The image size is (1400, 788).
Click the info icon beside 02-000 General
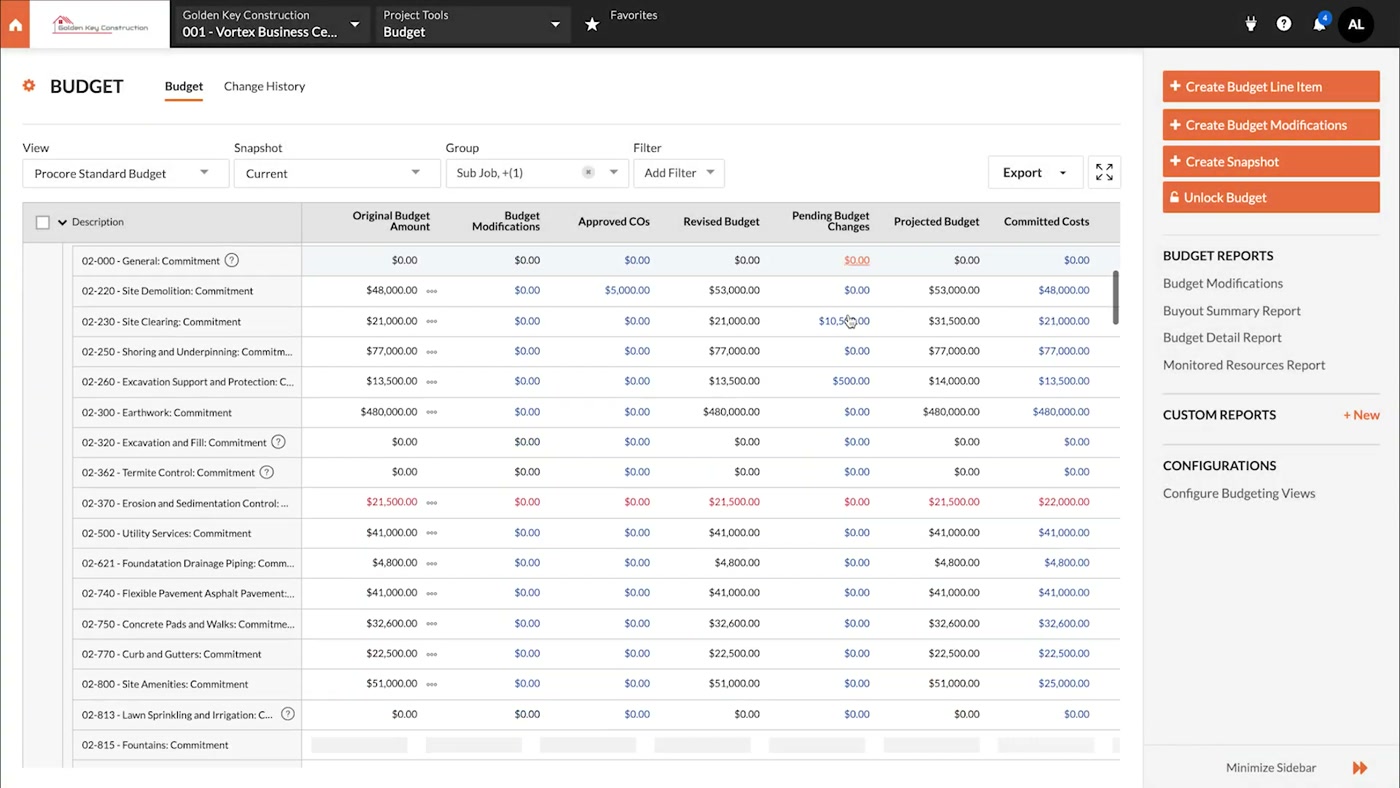[x=232, y=260]
